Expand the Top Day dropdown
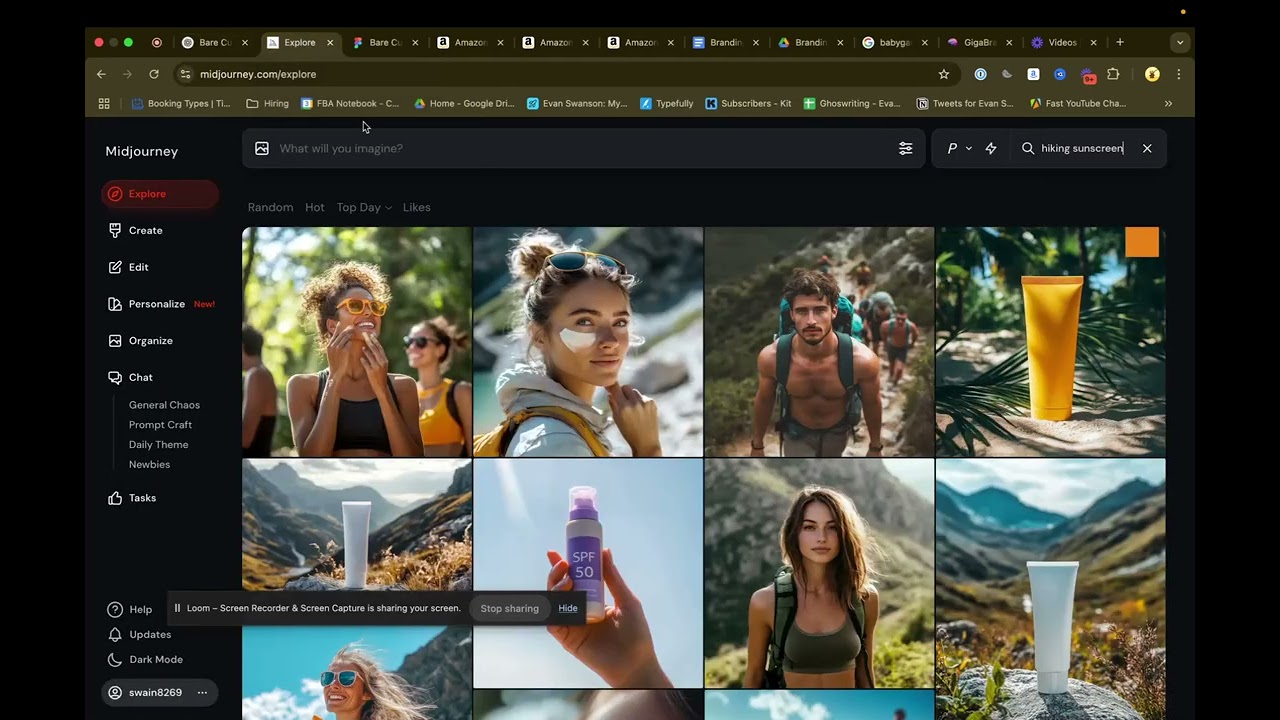The image size is (1280, 720). pos(364,207)
